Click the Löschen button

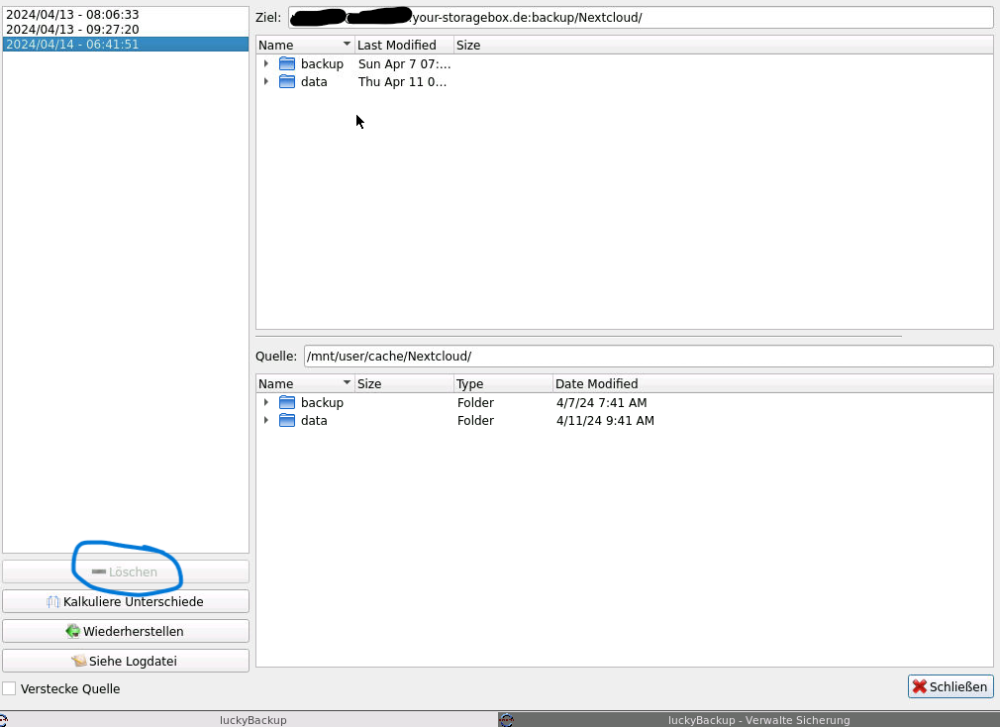[x=126, y=572]
